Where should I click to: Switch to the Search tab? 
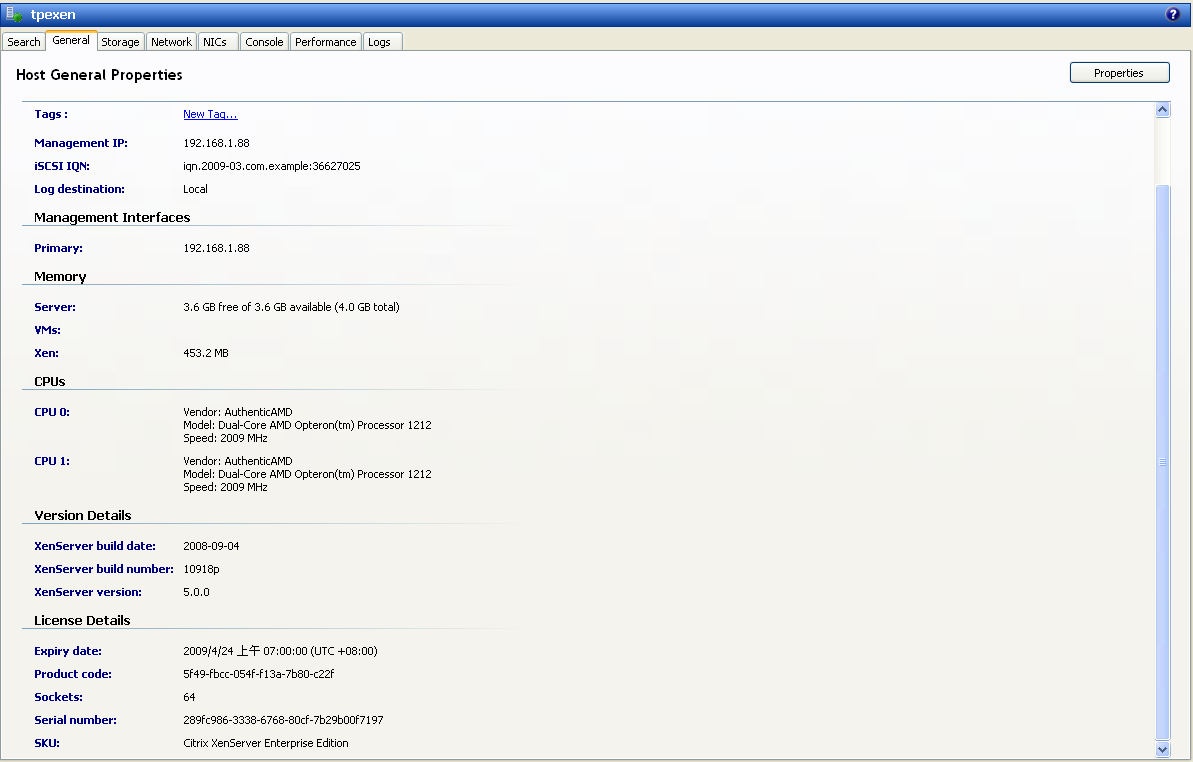(x=24, y=42)
